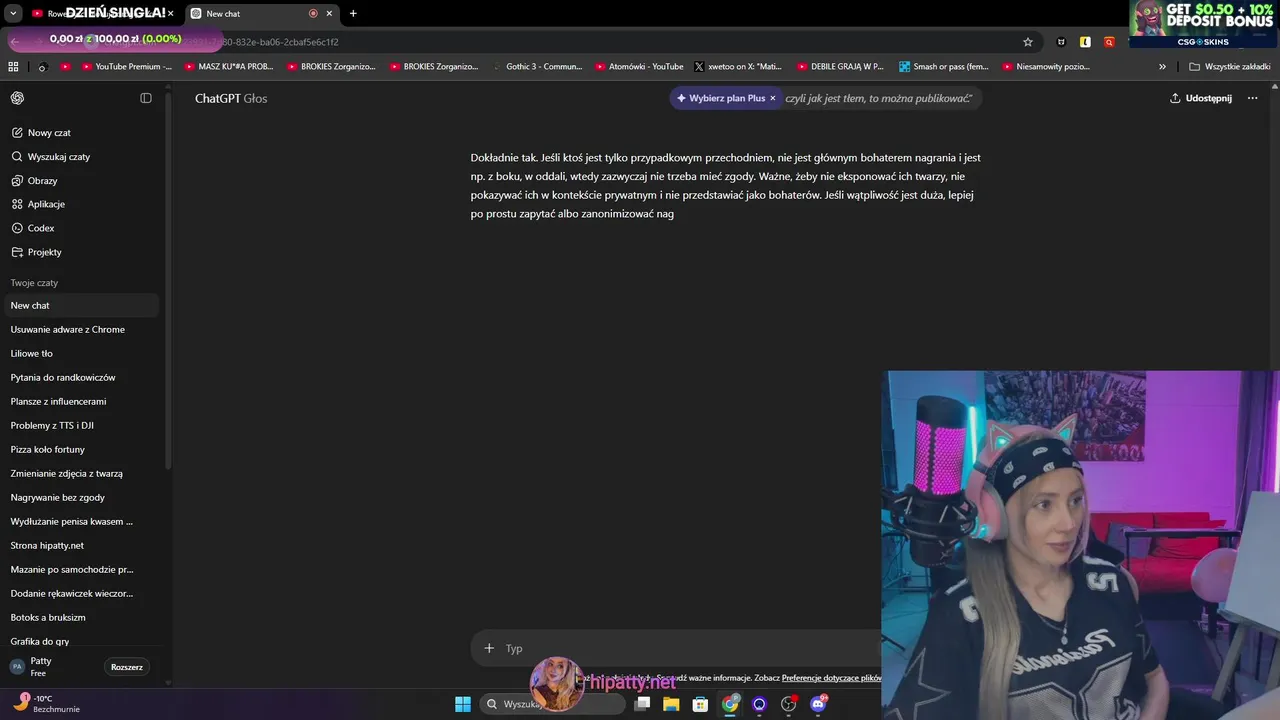Open a new browser tab with plus
The image size is (1280, 720).
click(353, 14)
